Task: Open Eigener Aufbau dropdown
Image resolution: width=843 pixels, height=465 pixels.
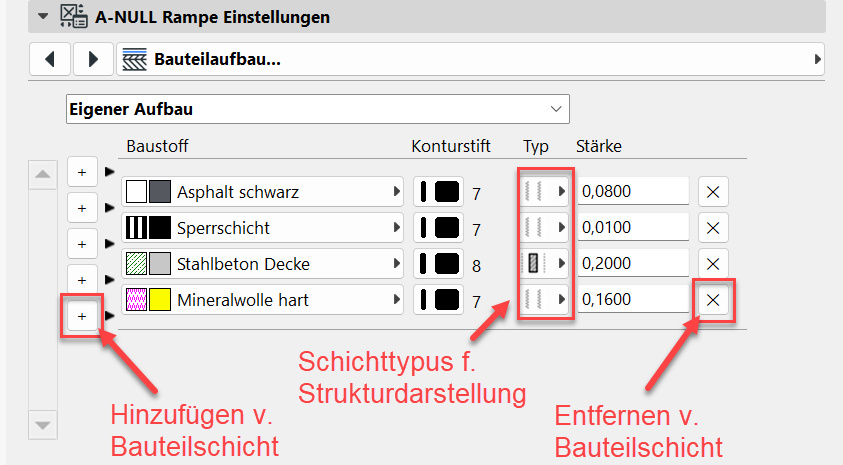Action: point(316,108)
